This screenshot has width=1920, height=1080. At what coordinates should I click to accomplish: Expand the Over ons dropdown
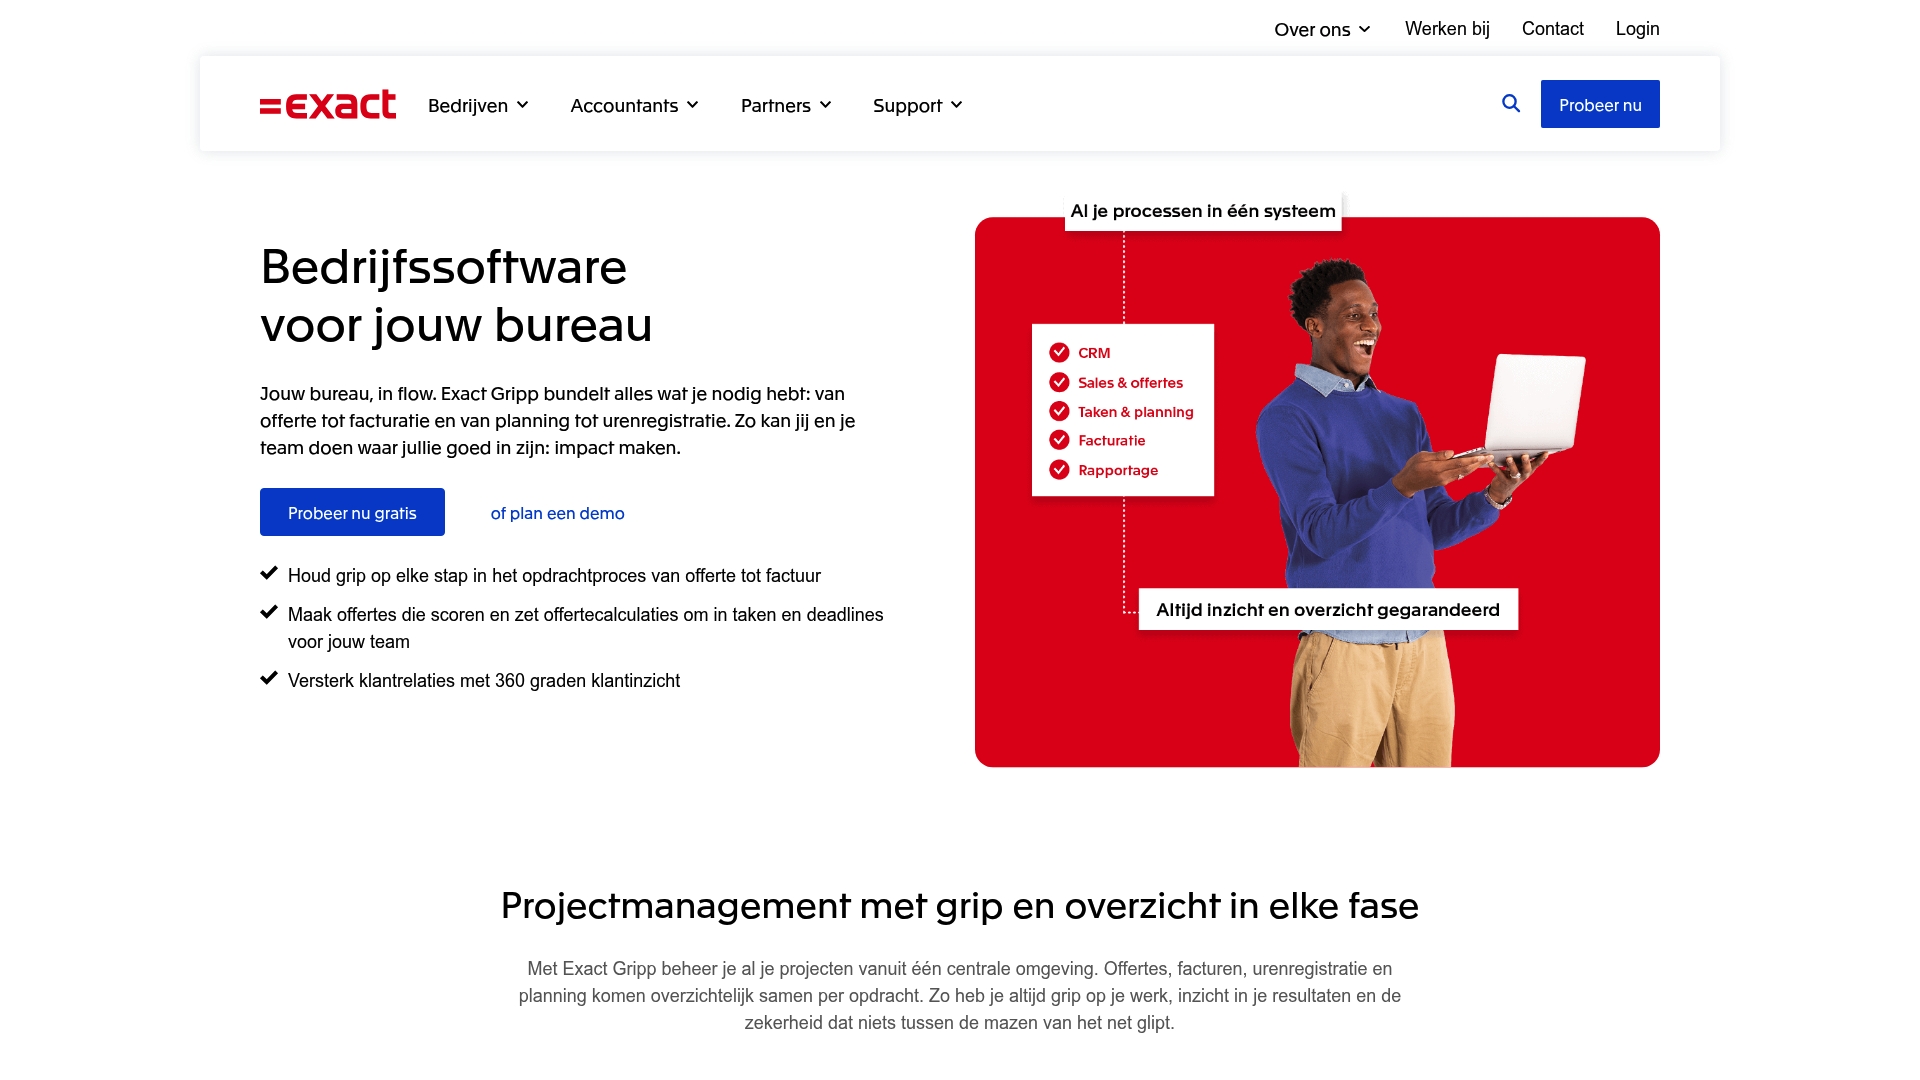[1320, 29]
